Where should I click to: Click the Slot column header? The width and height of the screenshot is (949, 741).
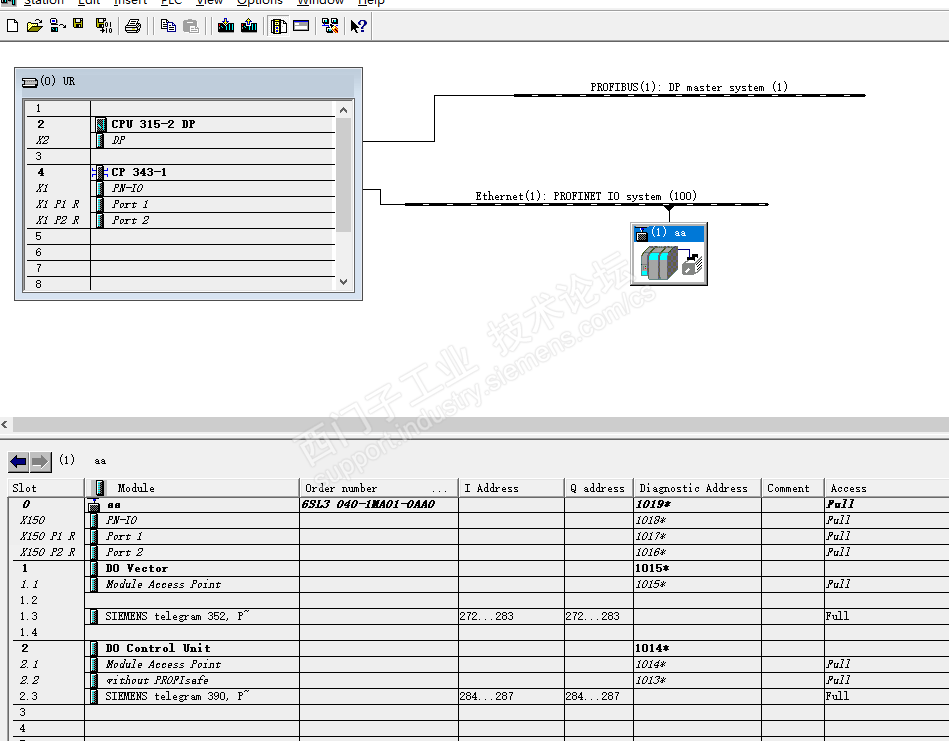46,488
